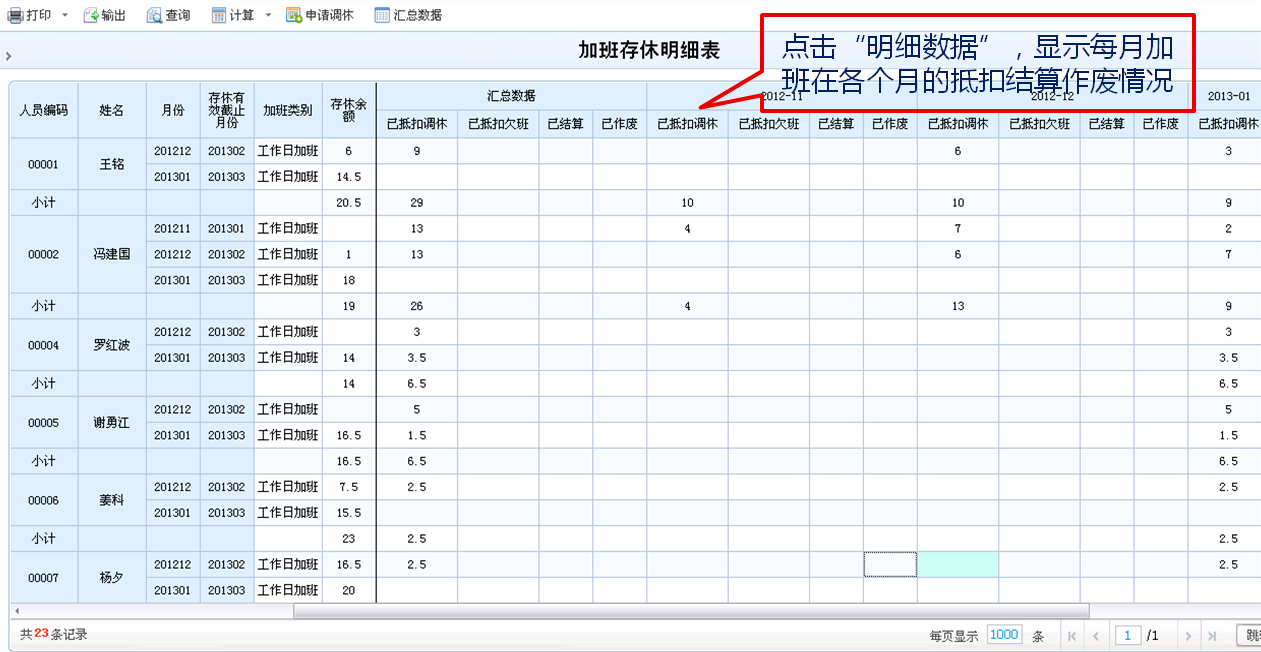Click the outlined 已作废 cell in 杨夕 row
1261x652 pixels.
[890, 565]
